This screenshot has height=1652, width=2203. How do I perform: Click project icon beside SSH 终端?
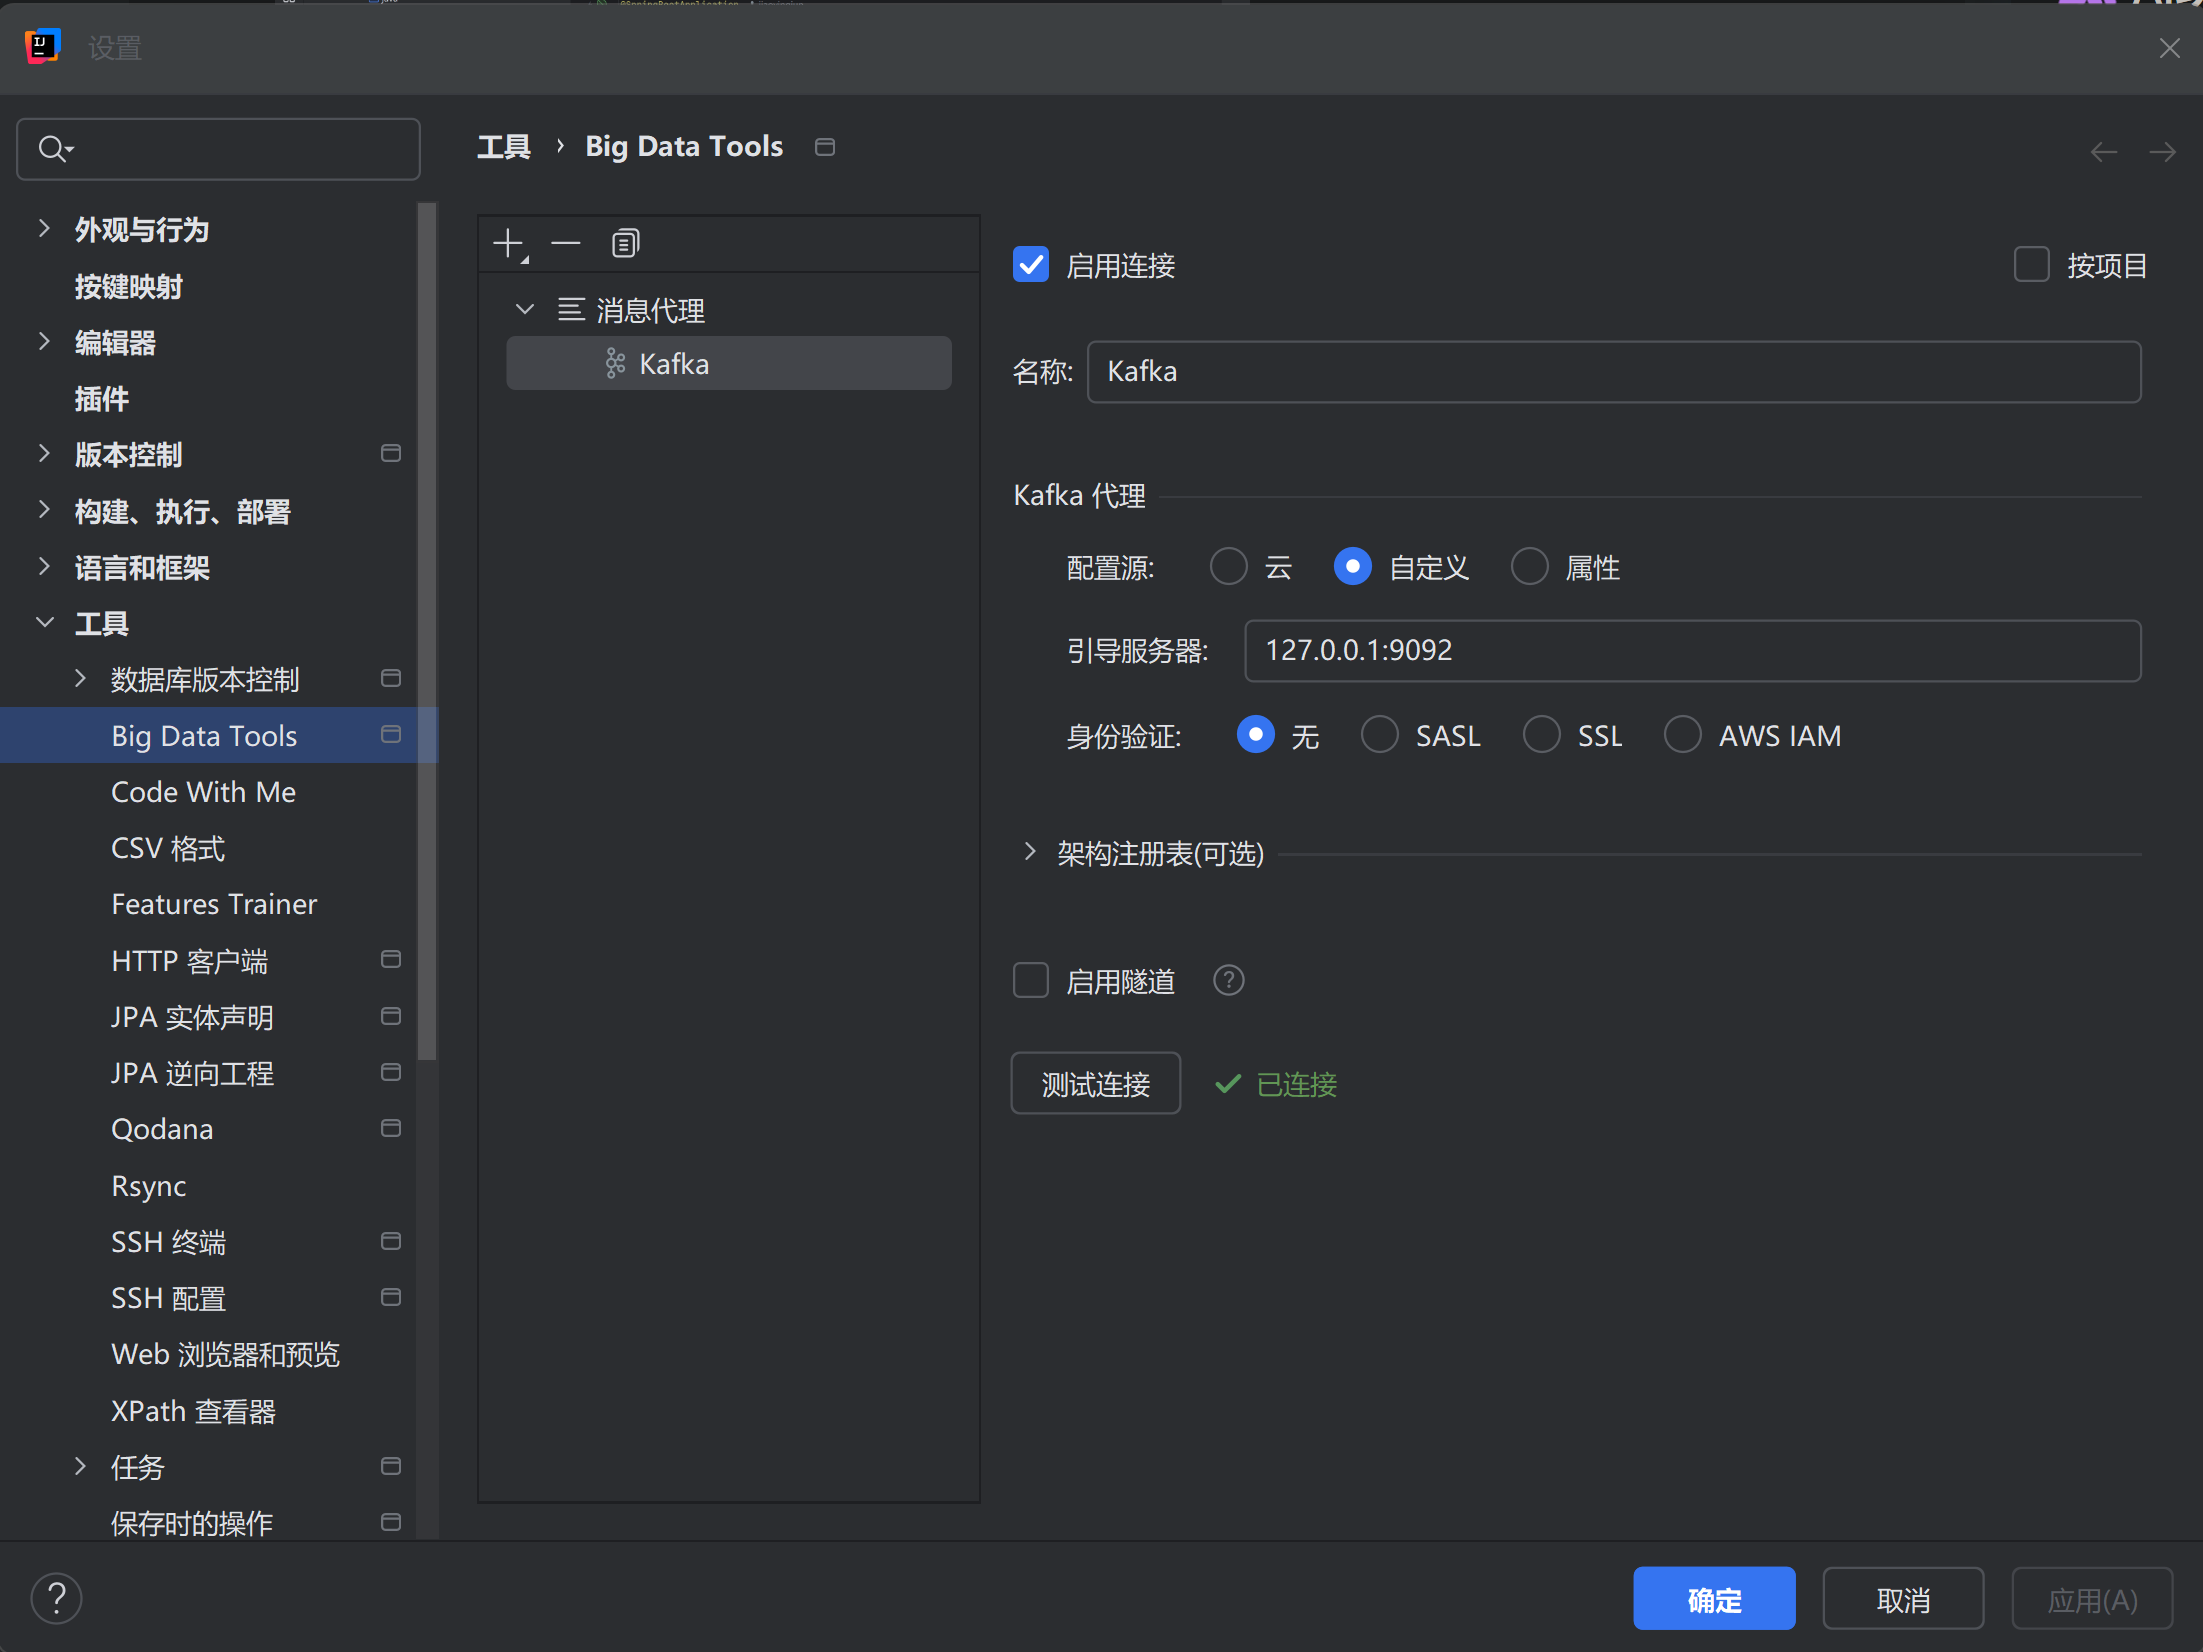(391, 1242)
